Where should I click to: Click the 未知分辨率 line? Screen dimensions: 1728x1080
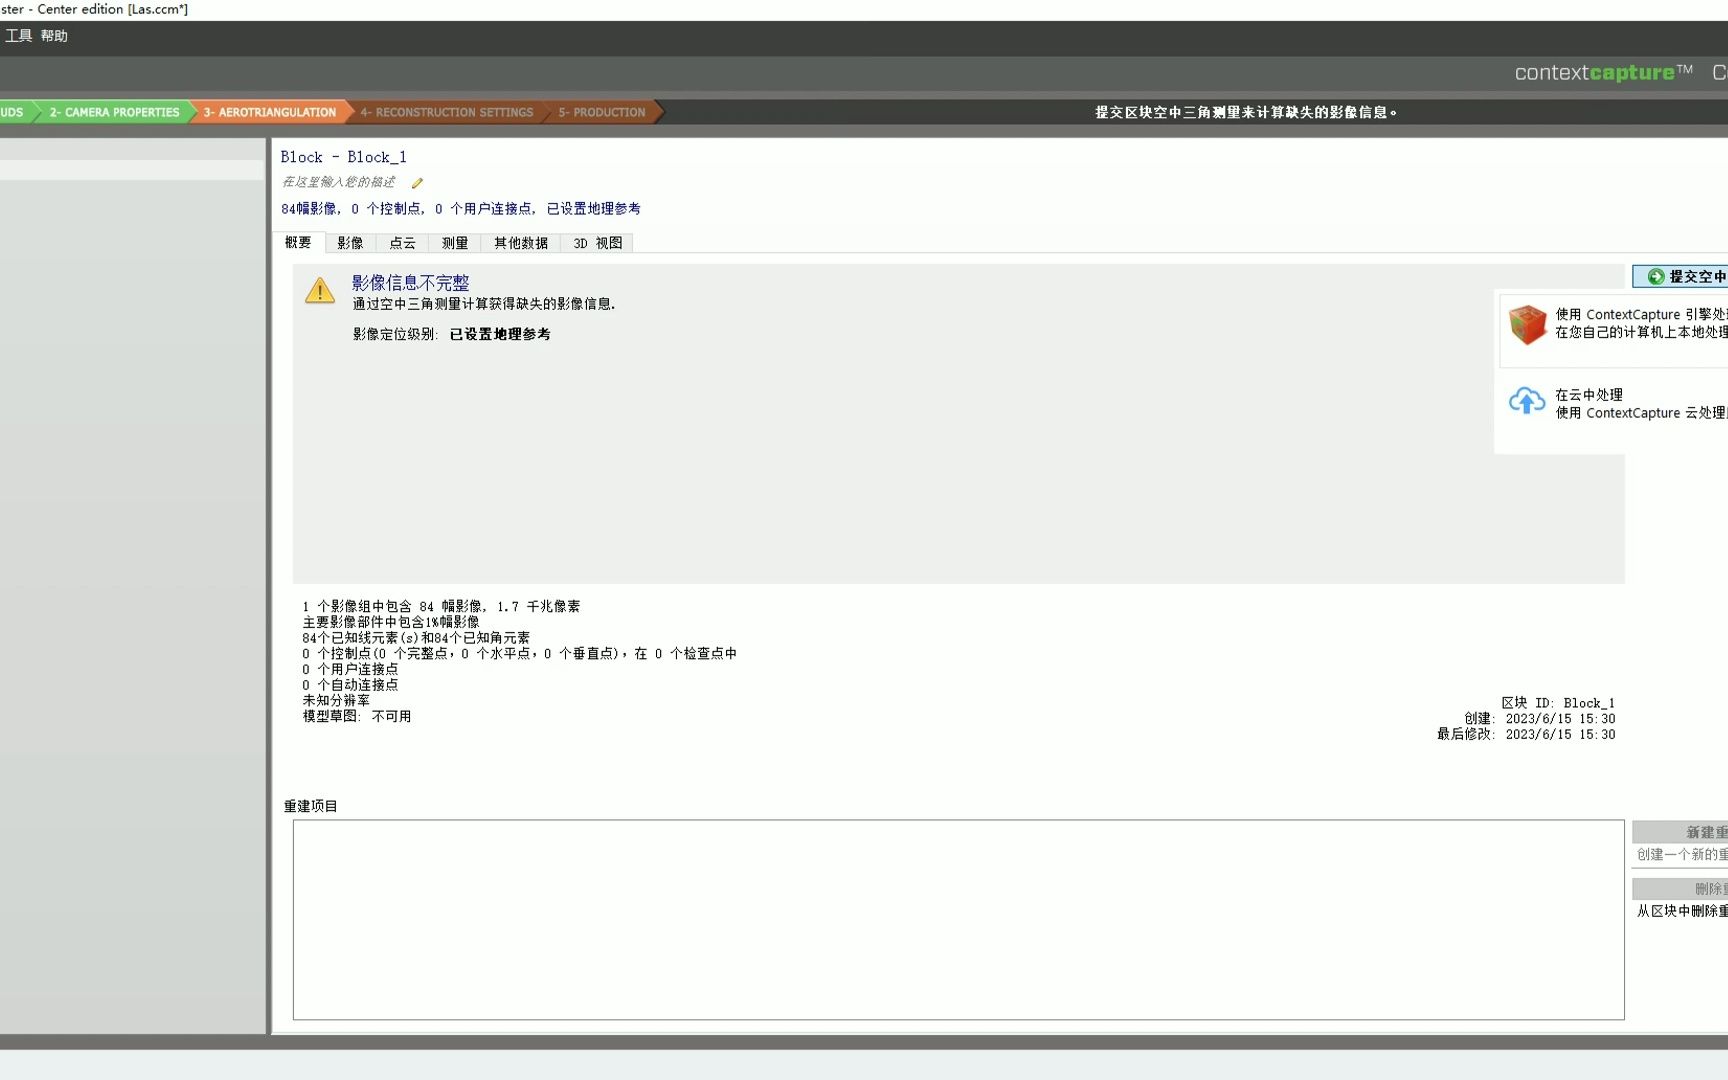coord(336,700)
